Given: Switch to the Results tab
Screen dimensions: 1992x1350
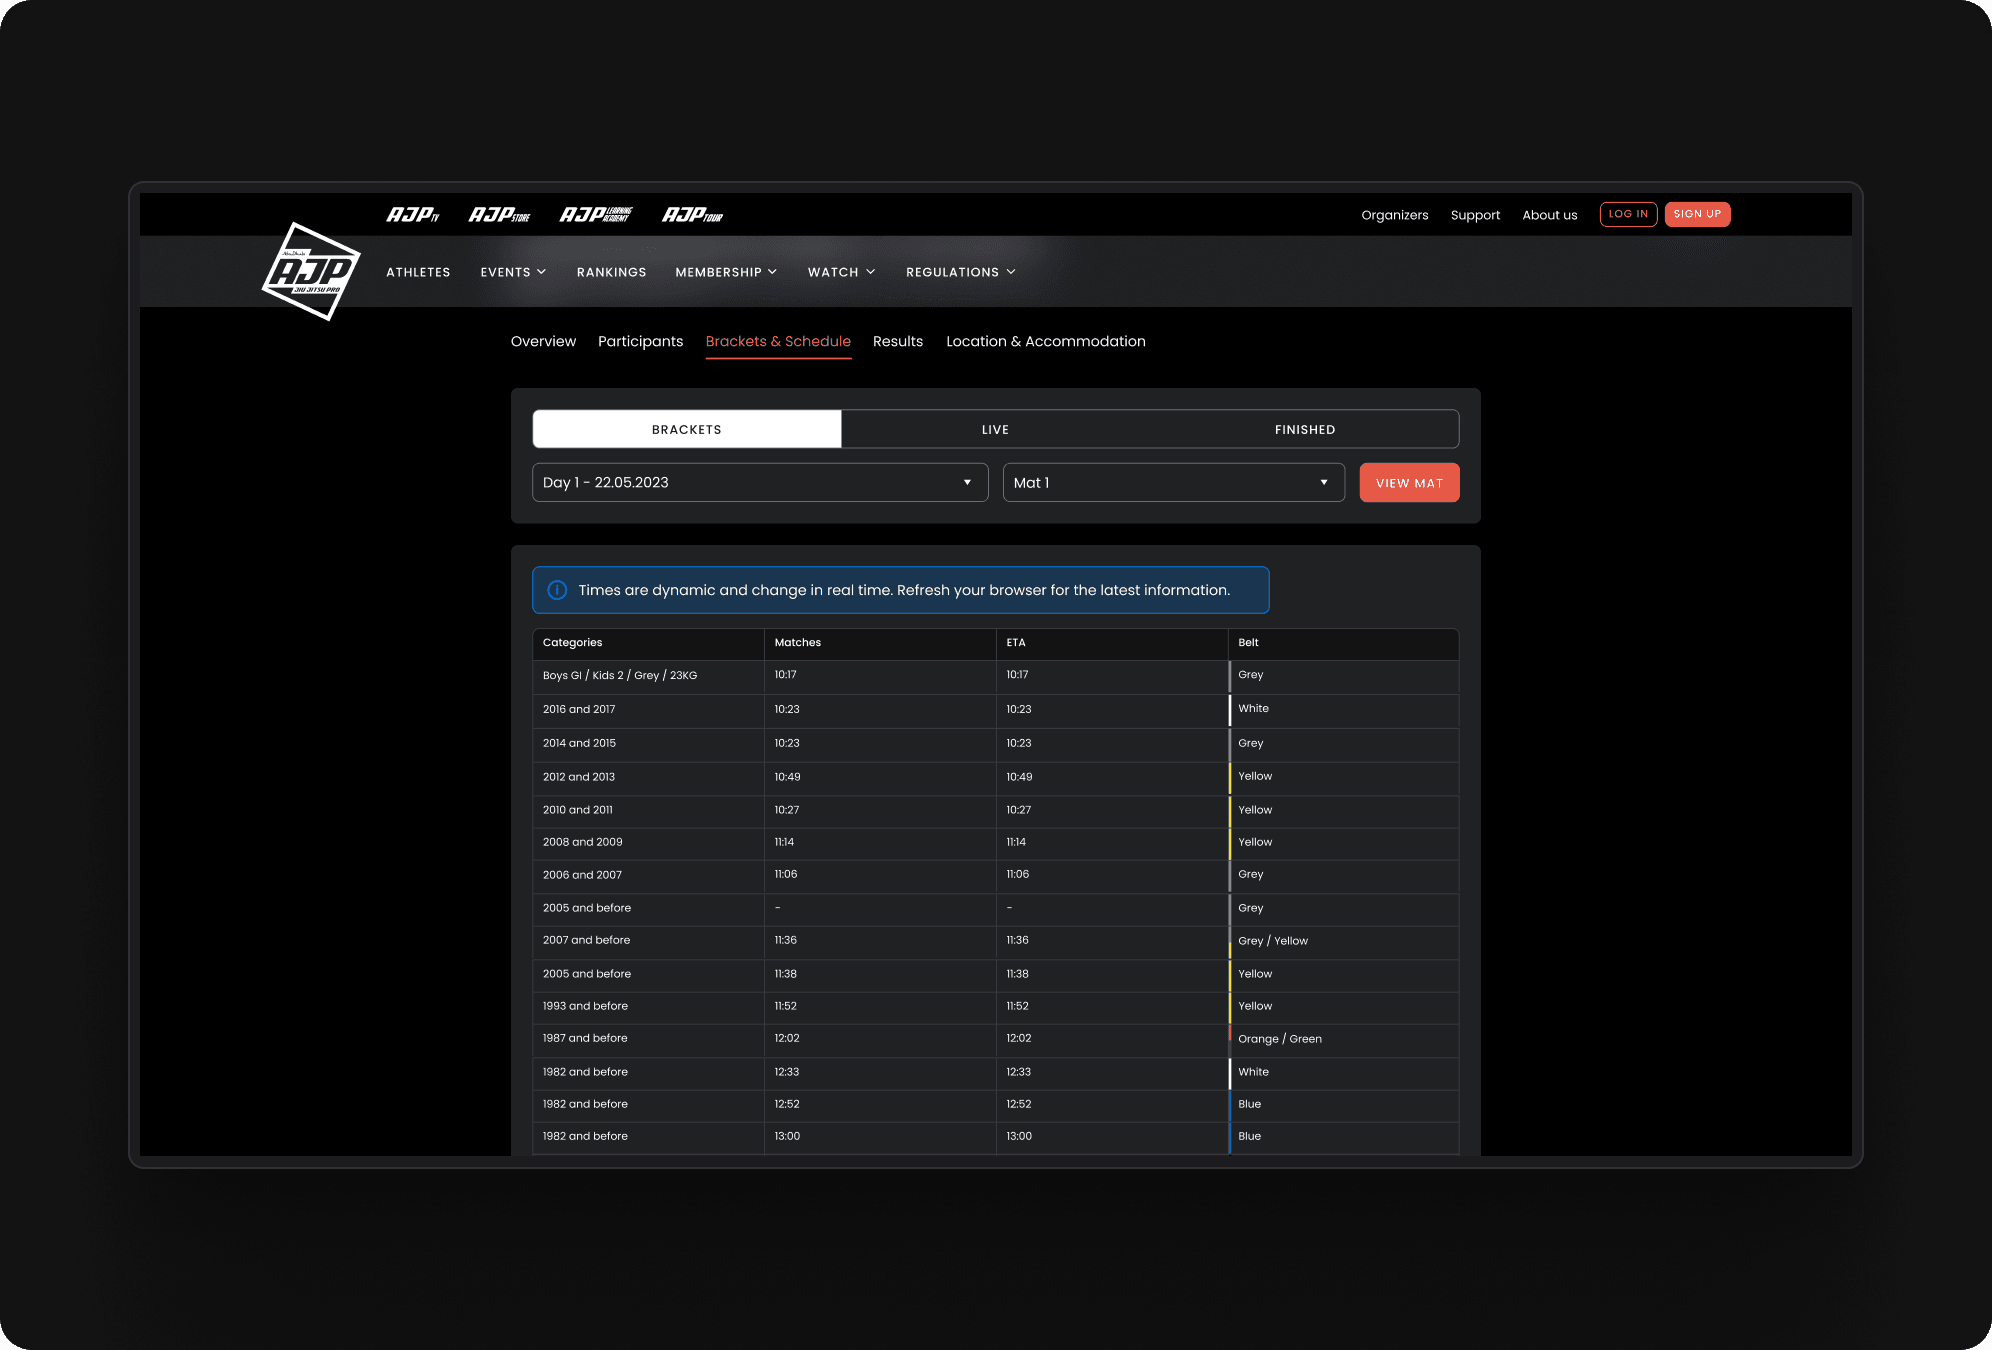Looking at the screenshot, I should tap(897, 341).
